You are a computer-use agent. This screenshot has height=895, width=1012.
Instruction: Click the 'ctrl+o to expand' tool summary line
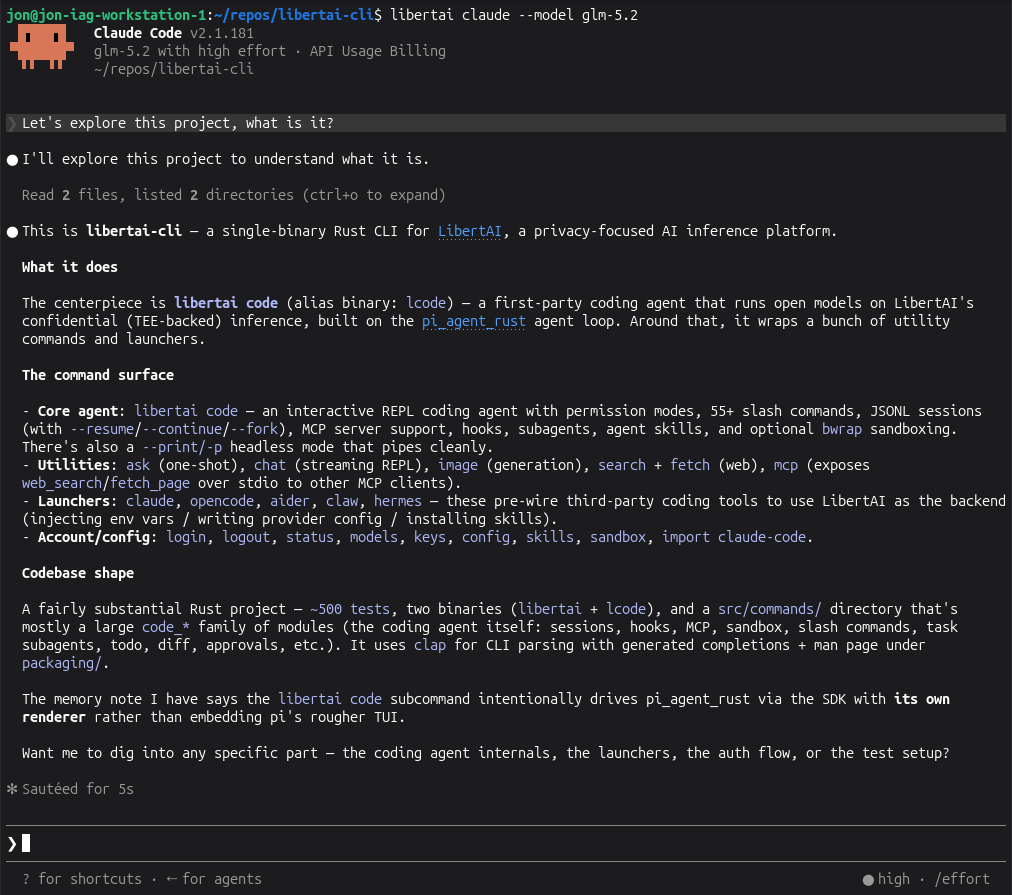[234, 195]
